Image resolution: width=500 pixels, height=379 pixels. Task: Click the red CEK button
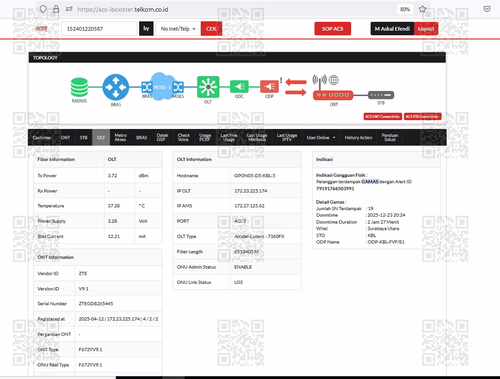click(211, 29)
